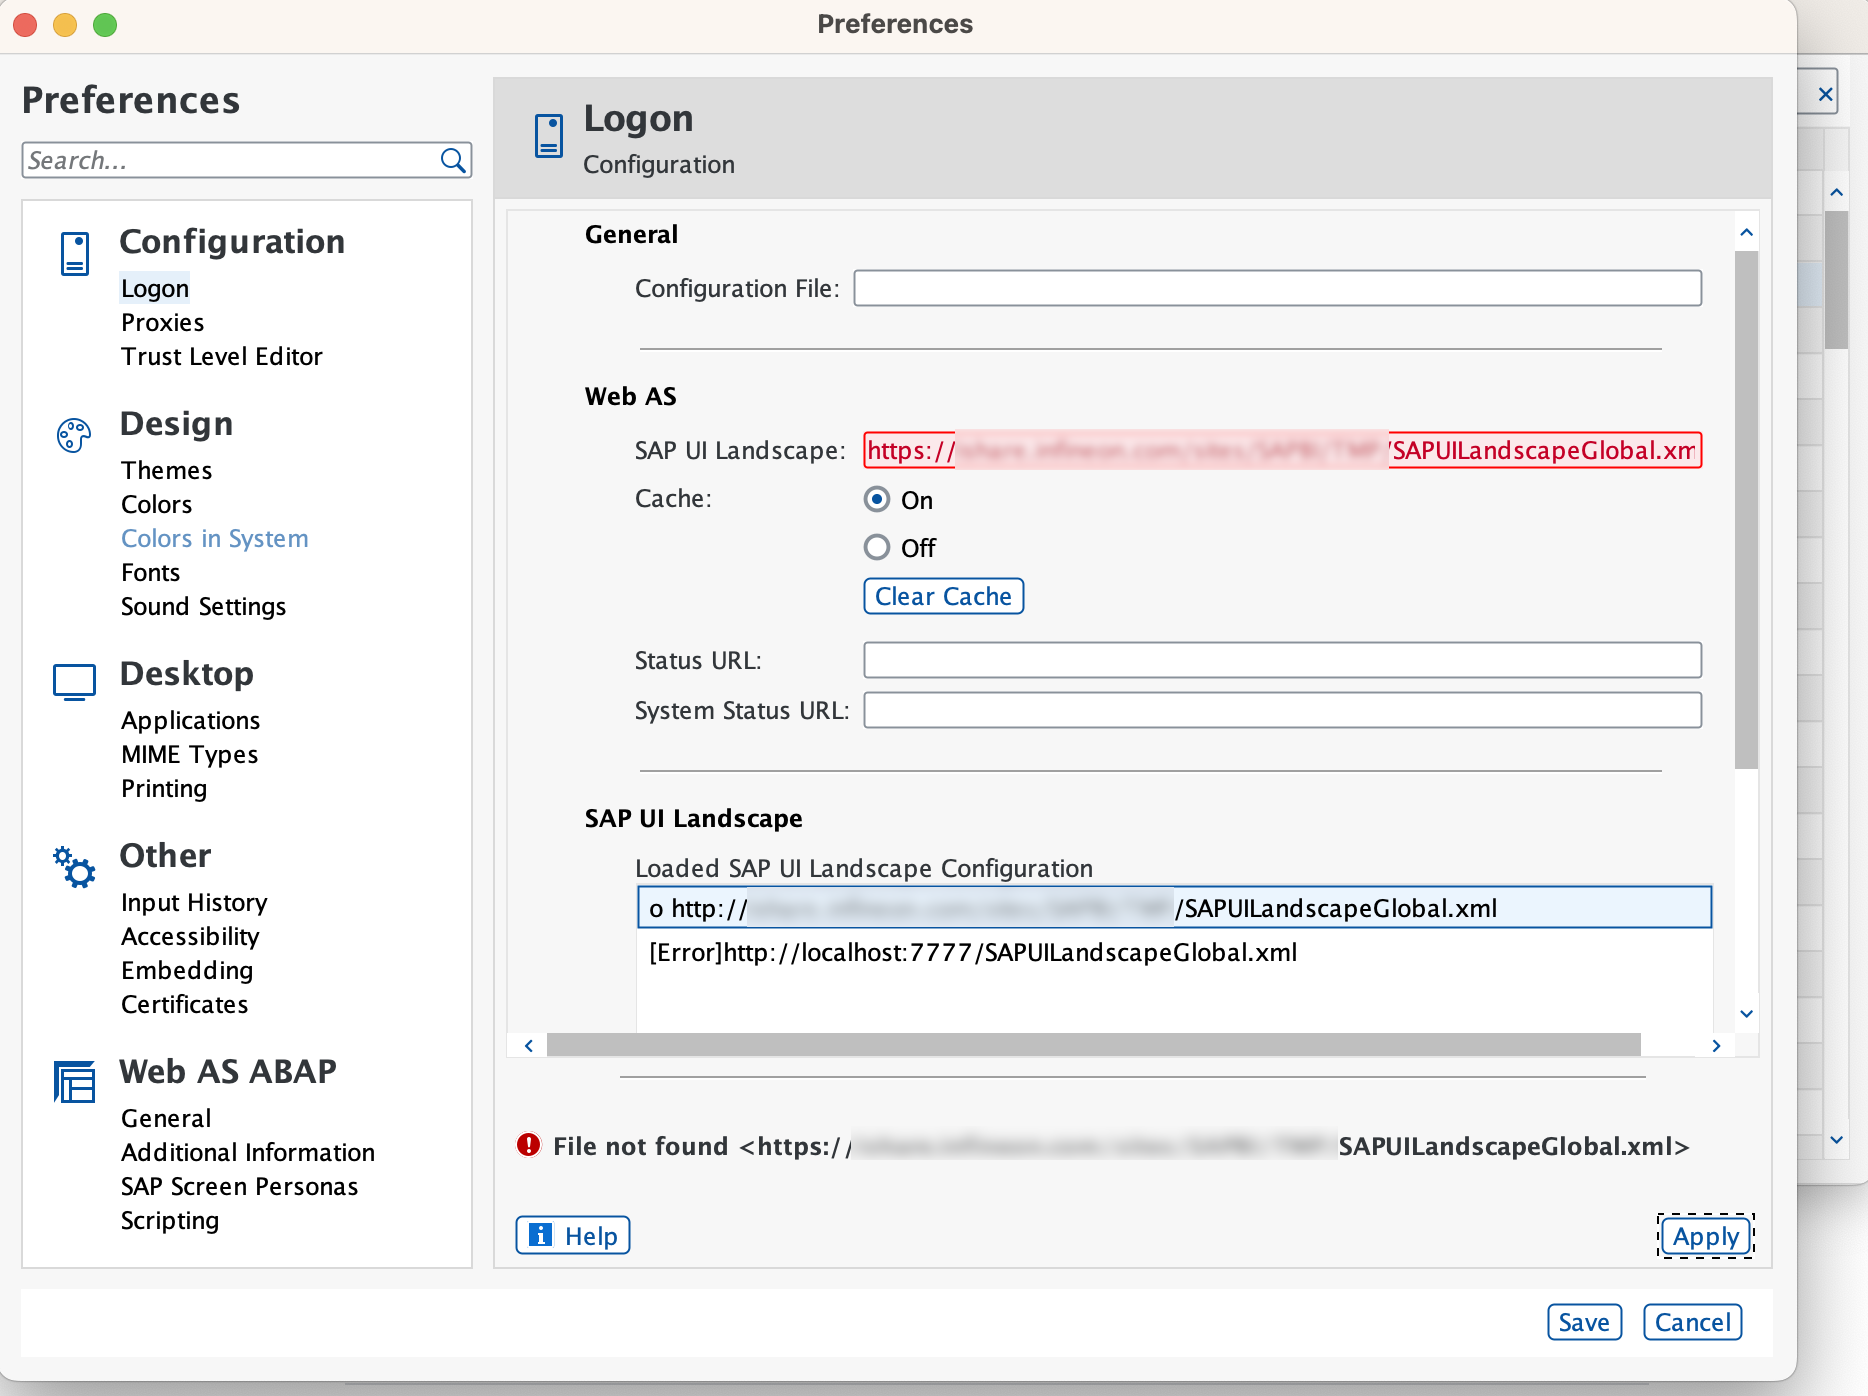
Task: Select the Design category heading
Action: click(176, 424)
